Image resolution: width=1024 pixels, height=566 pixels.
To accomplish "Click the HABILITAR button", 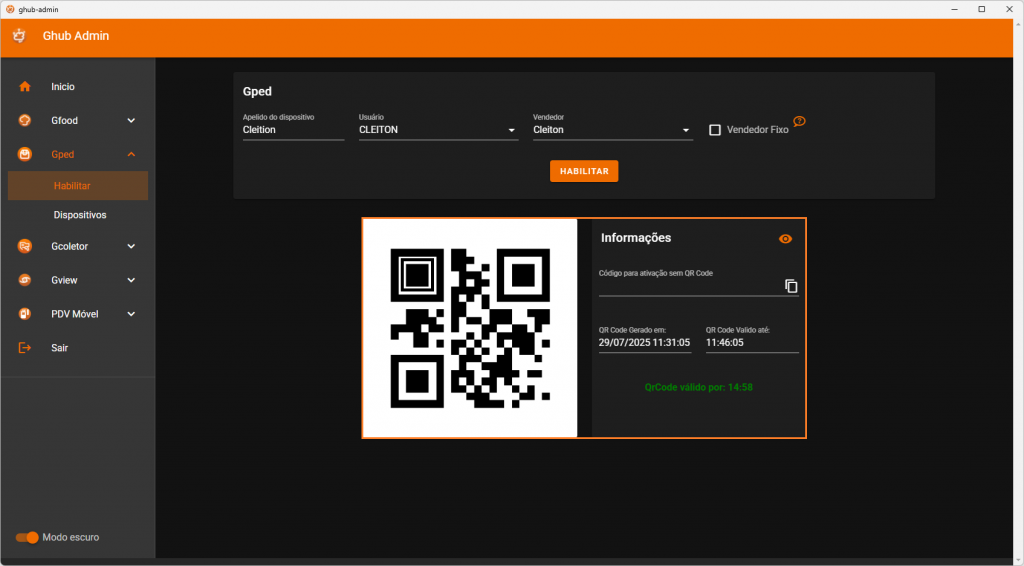I will pyautogui.click(x=584, y=171).
